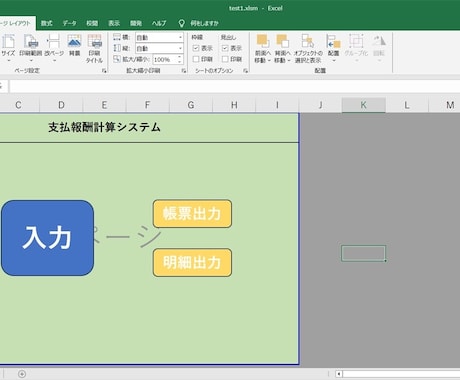Toggle 見出し 印刷 headings print checkbox
The image size is (460, 380).
(x=225, y=59)
